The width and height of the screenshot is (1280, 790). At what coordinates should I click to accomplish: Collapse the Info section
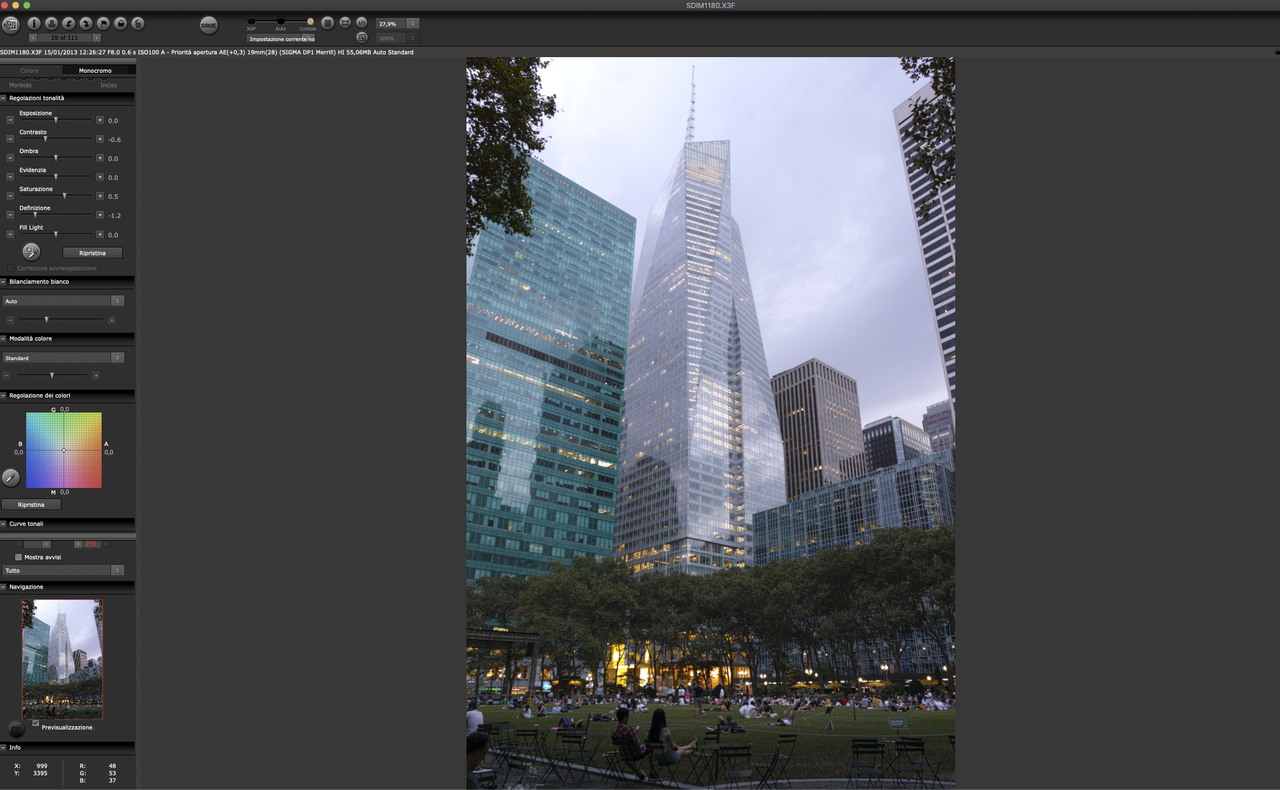point(4,748)
